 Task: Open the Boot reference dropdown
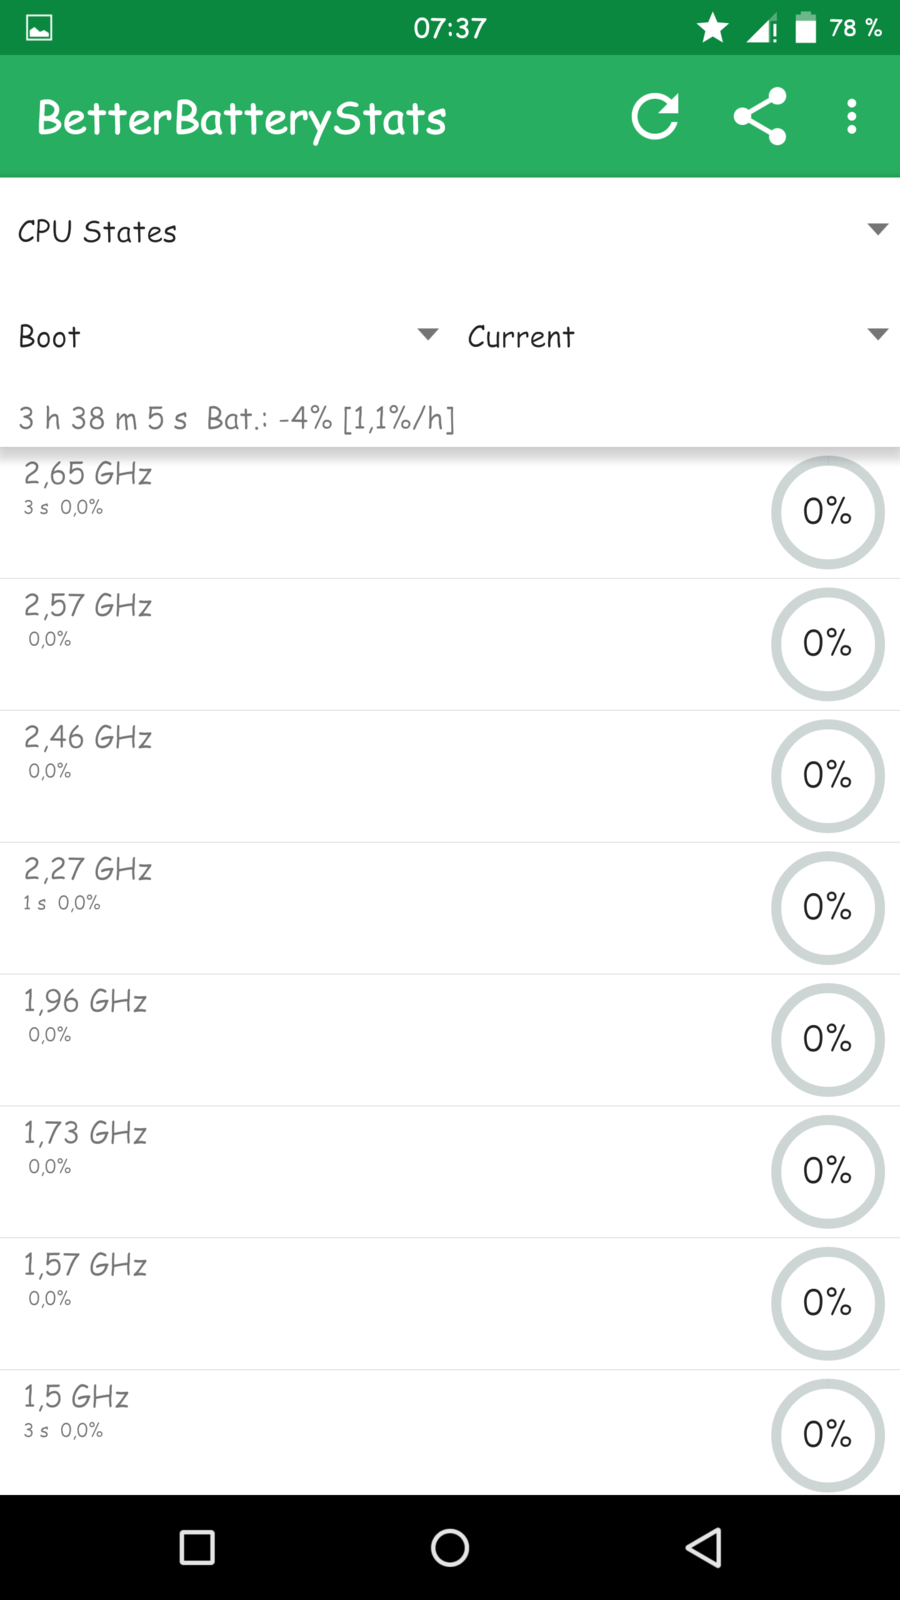pyautogui.click(x=228, y=336)
